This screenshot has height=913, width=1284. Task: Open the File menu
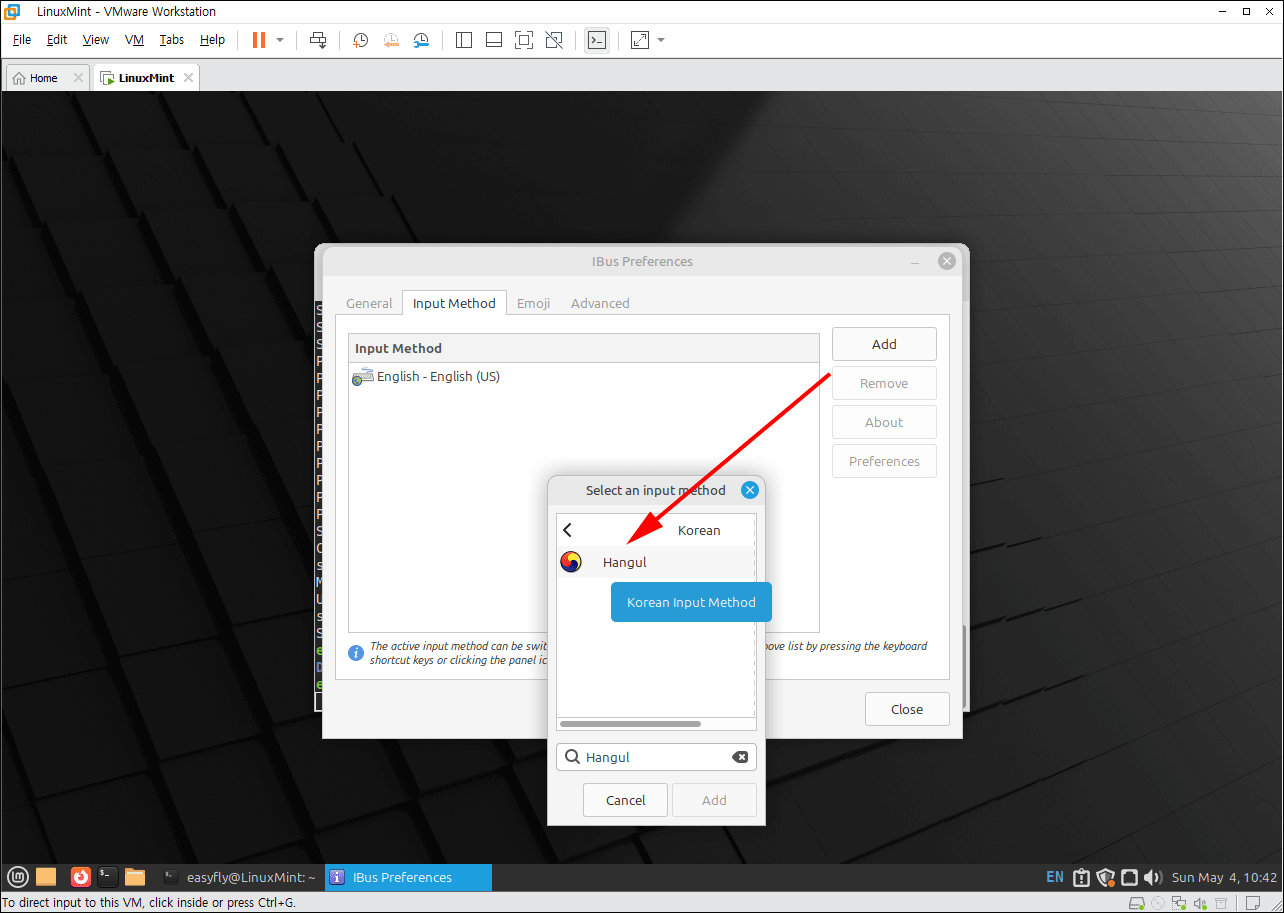(x=22, y=40)
